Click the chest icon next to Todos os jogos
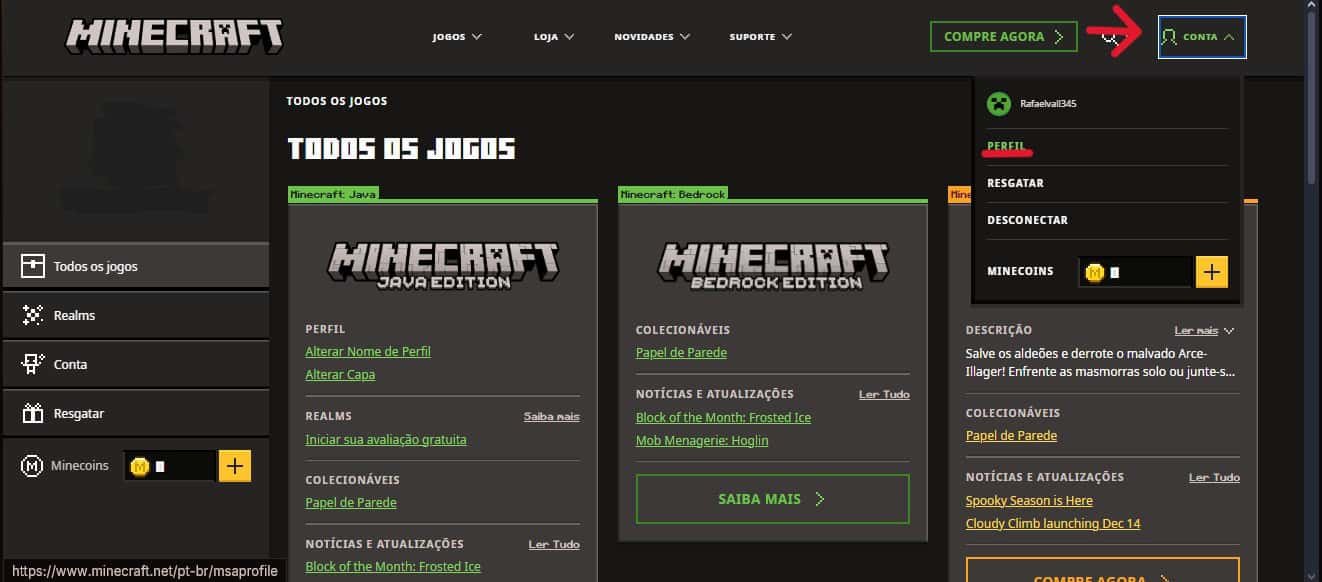1322x582 pixels. (34, 266)
